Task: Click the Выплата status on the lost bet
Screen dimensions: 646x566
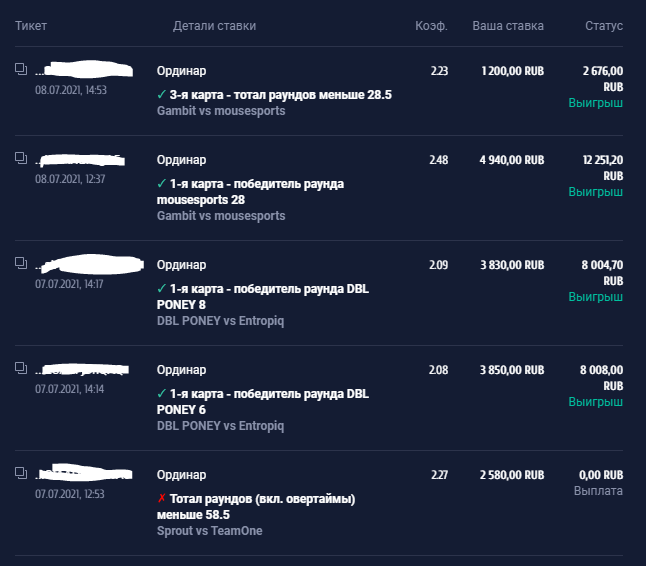Action: click(x=598, y=491)
